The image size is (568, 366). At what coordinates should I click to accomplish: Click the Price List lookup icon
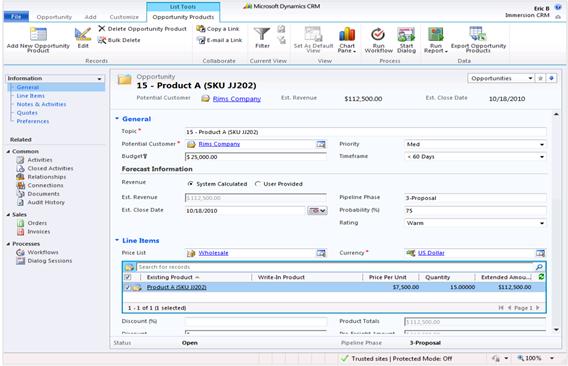click(x=321, y=253)
